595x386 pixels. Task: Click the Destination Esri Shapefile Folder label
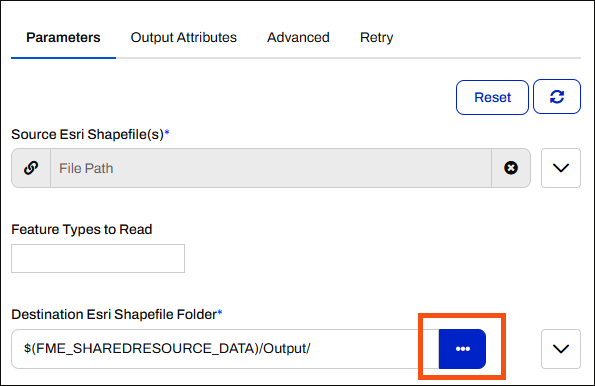point(114,314)
